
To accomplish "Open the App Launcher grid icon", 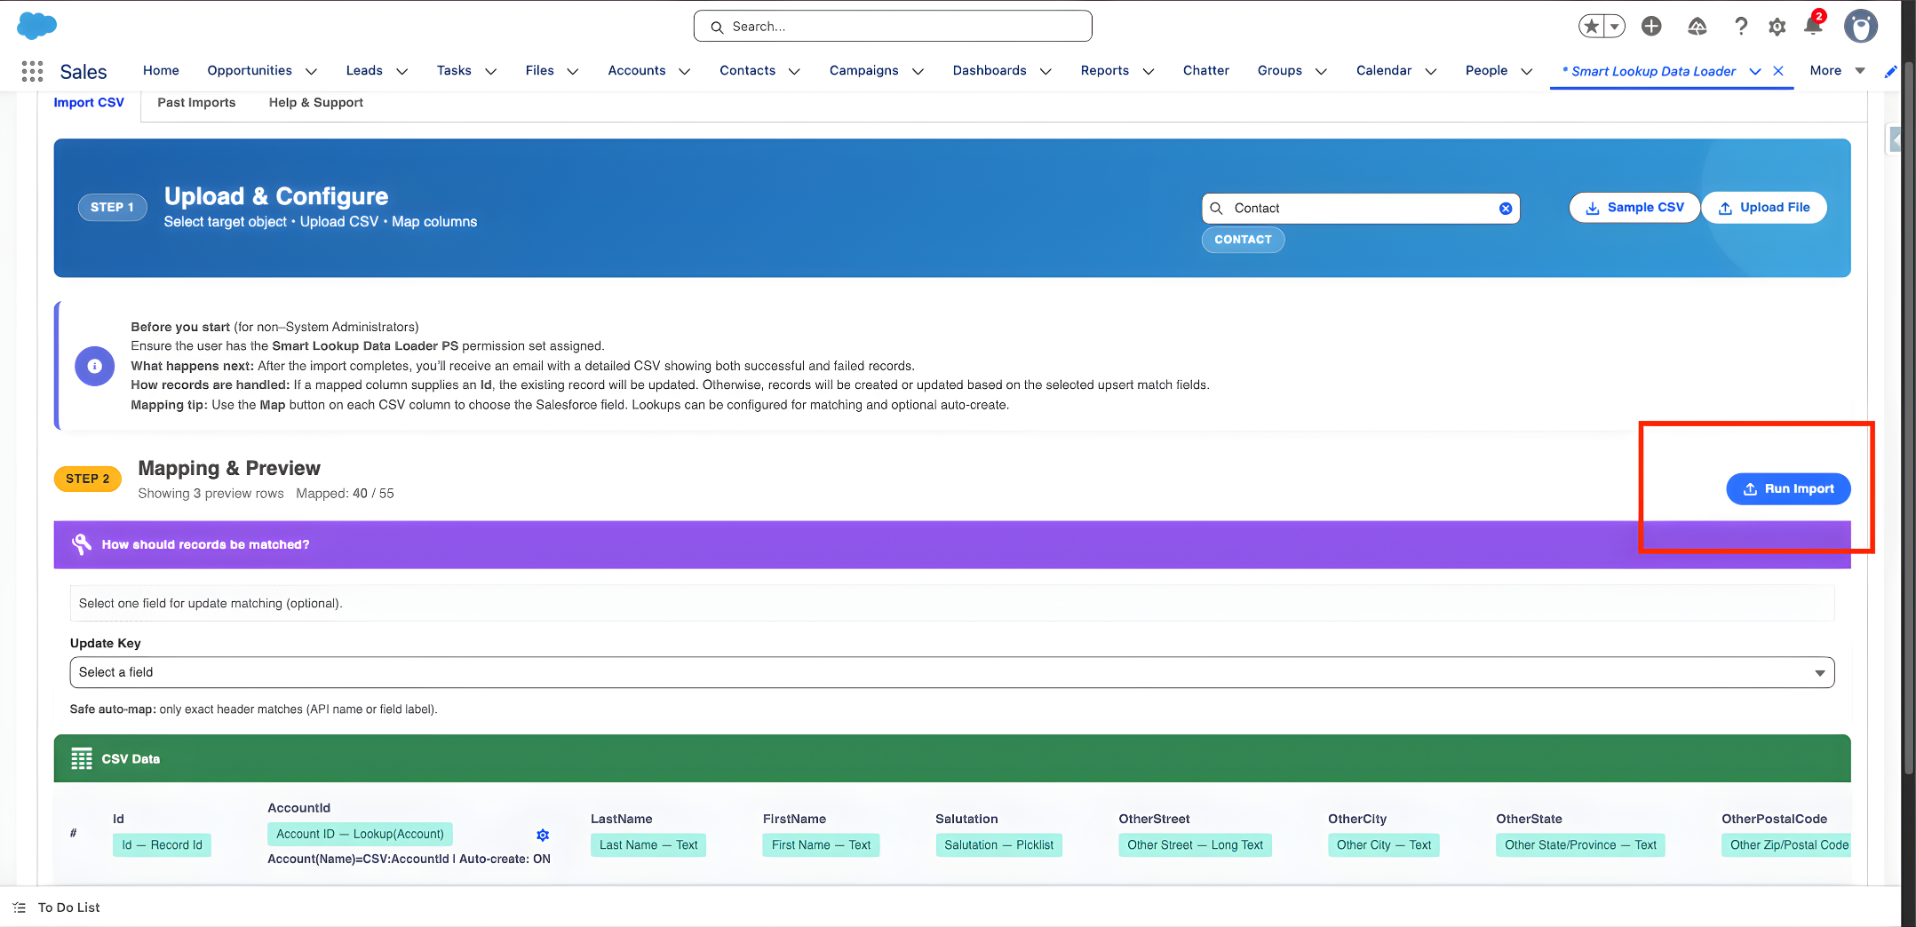I will pyautogui.click(x=31, y=71).
